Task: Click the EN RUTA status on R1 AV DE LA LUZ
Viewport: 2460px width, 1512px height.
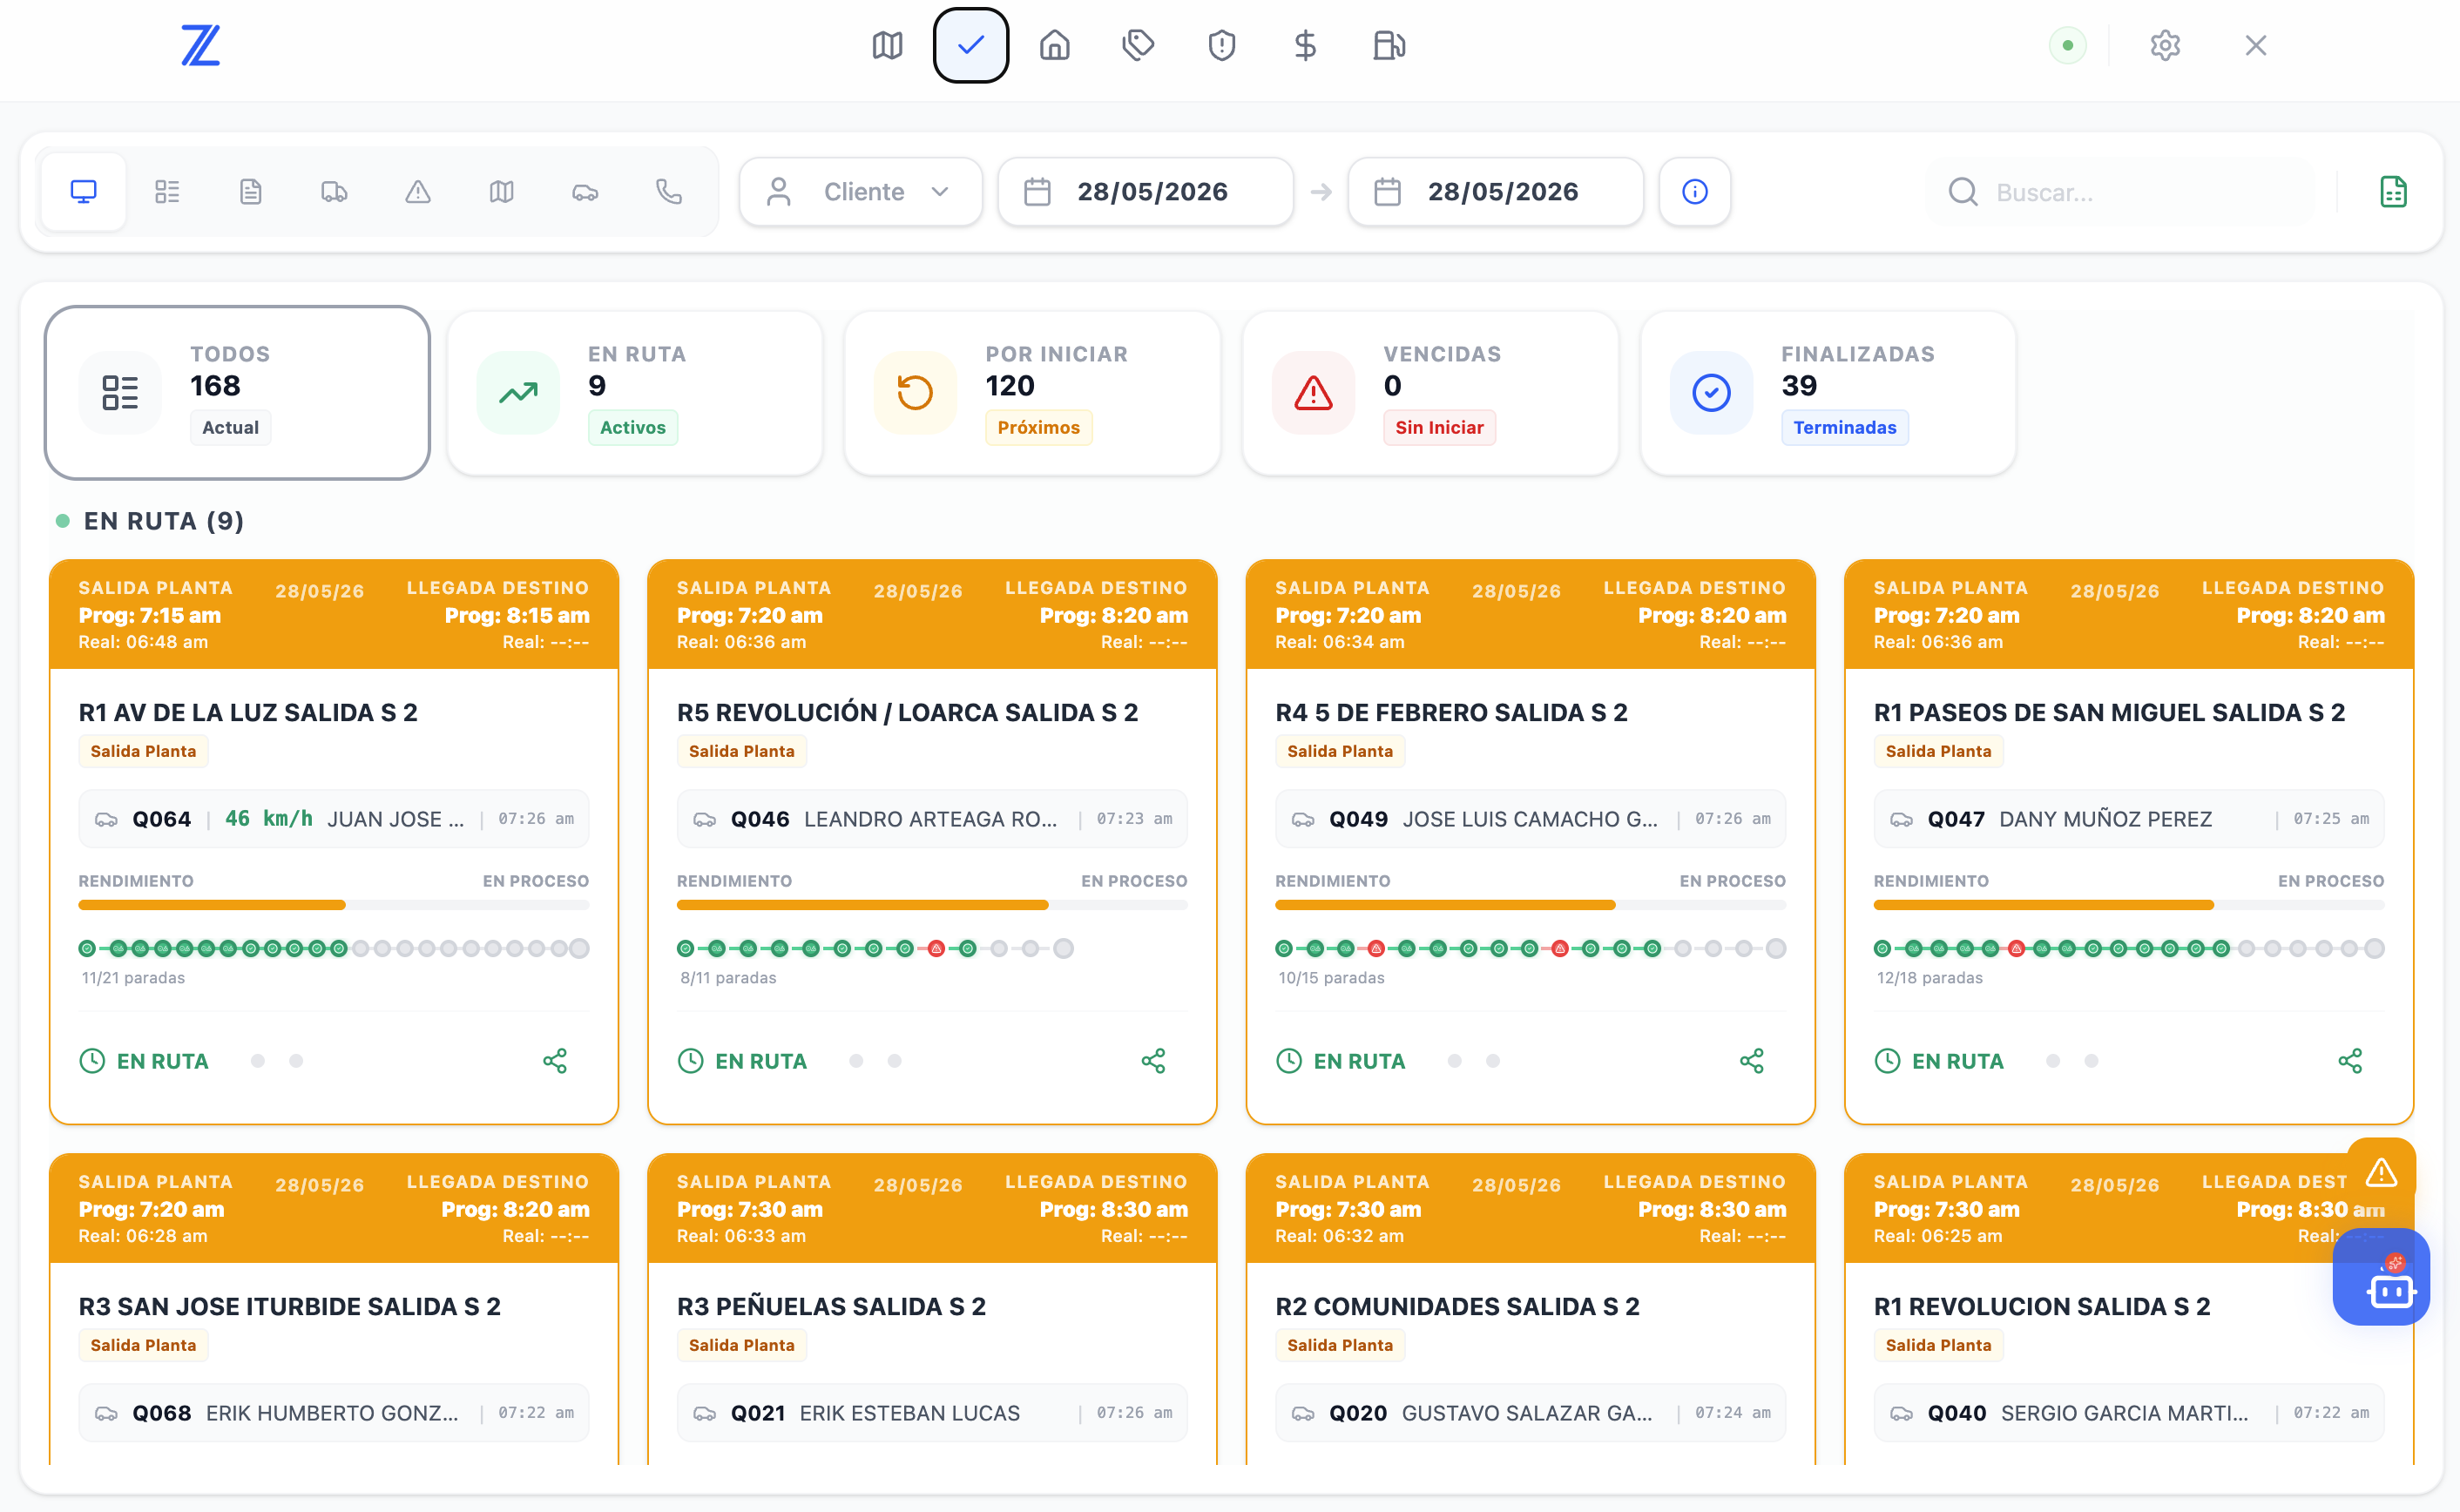Action: 144,1061
